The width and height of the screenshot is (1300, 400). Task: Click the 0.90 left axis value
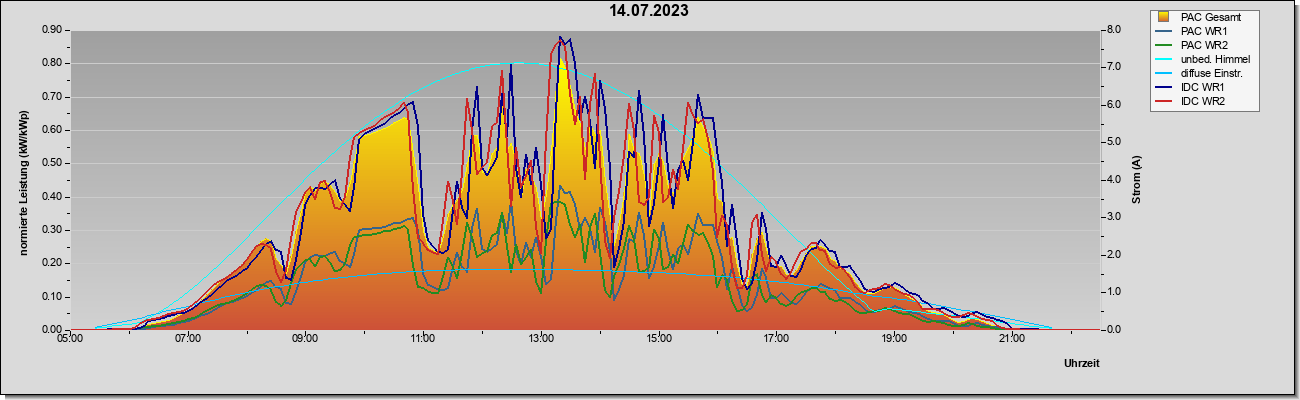pos(51,30)
